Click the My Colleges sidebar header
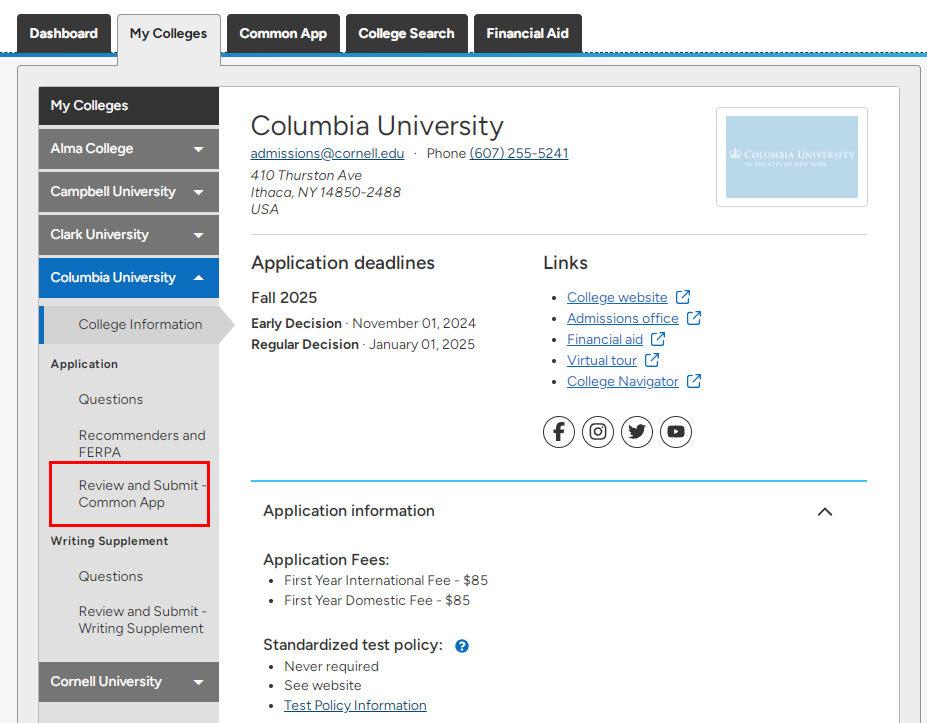Screen dimensions: 927x723 point(129,106)
